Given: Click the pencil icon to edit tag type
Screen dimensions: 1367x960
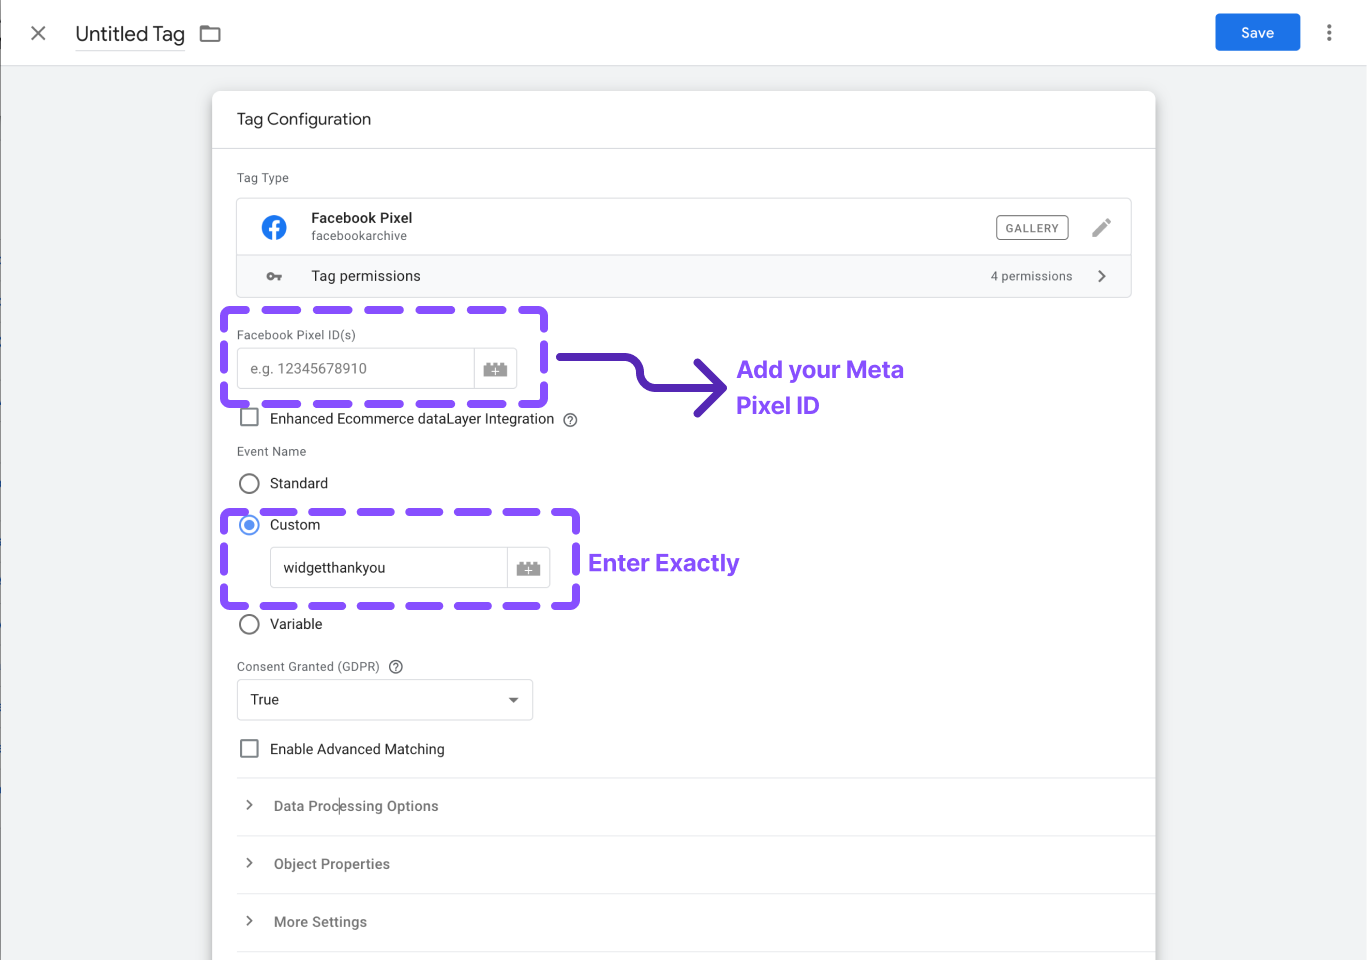Looking at the screenshot, I should coord(1101,228).
